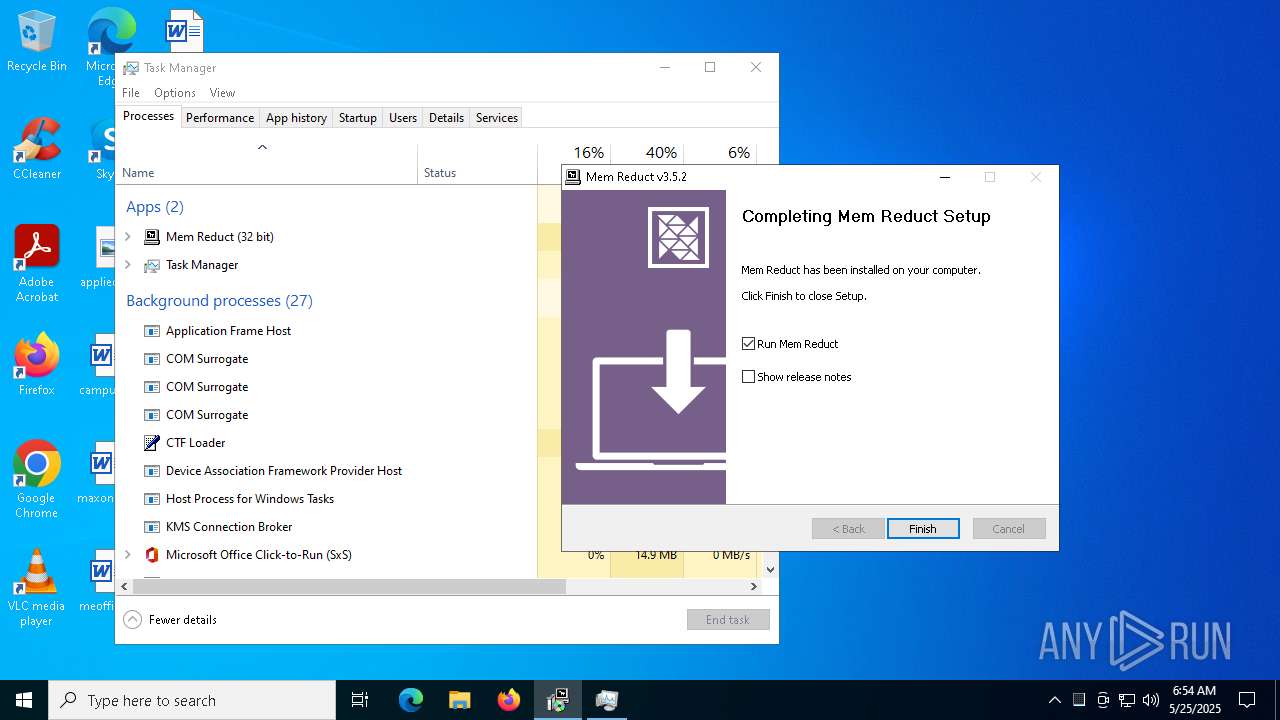Open network status icon in tray

pos(1127,700)
